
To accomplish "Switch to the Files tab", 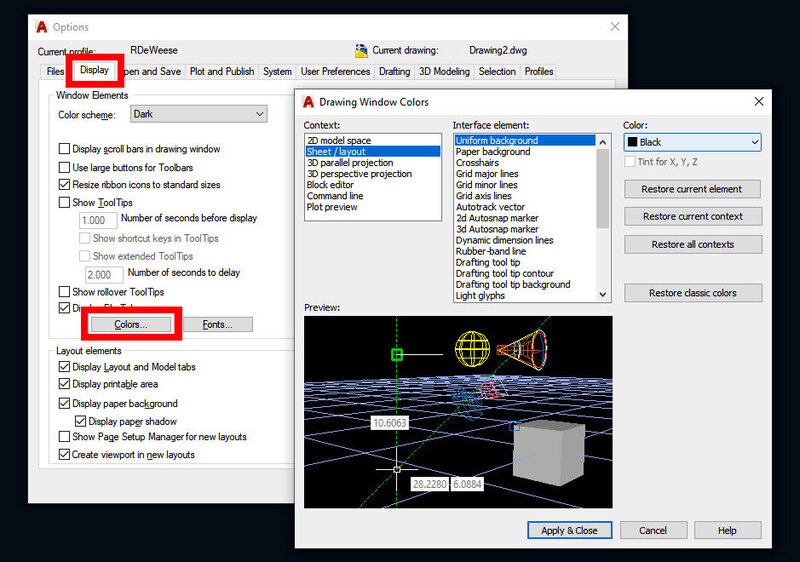I will [55, 71].
